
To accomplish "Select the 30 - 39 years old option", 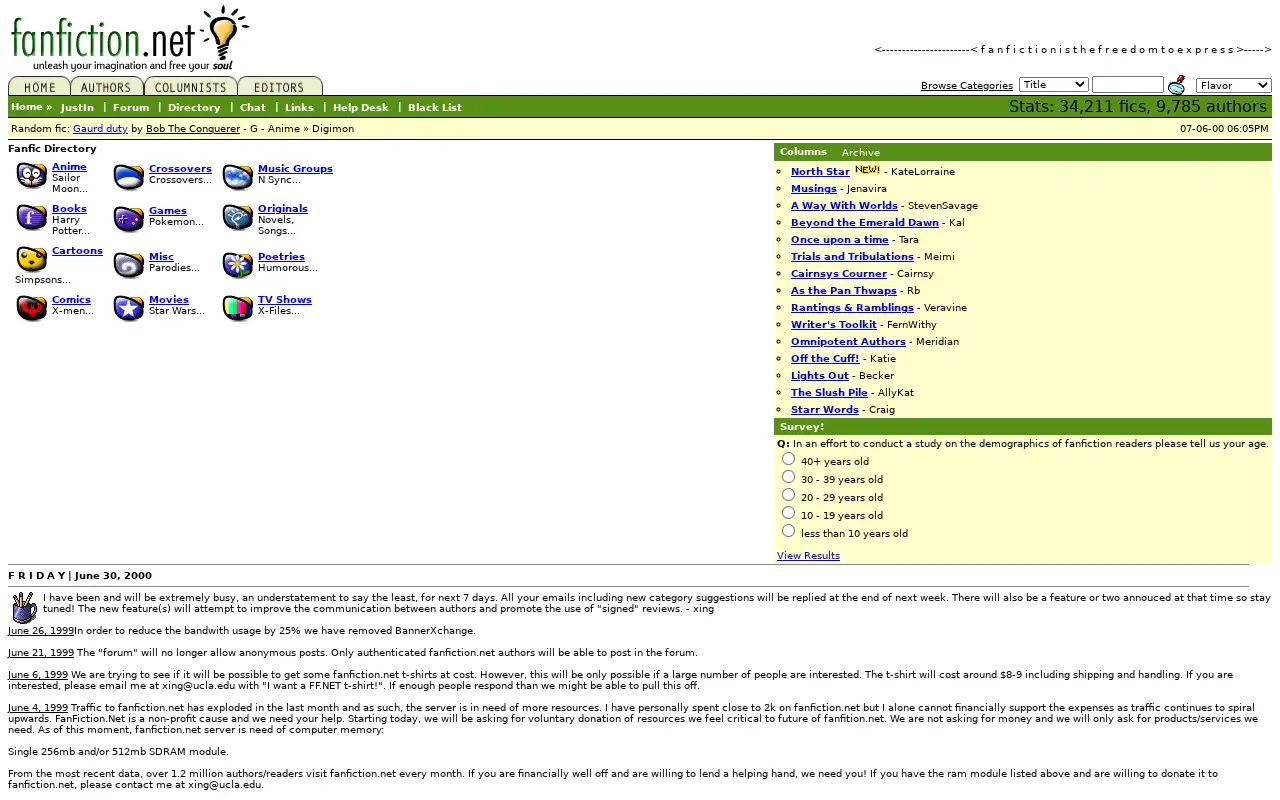I will tap(788, 477).
